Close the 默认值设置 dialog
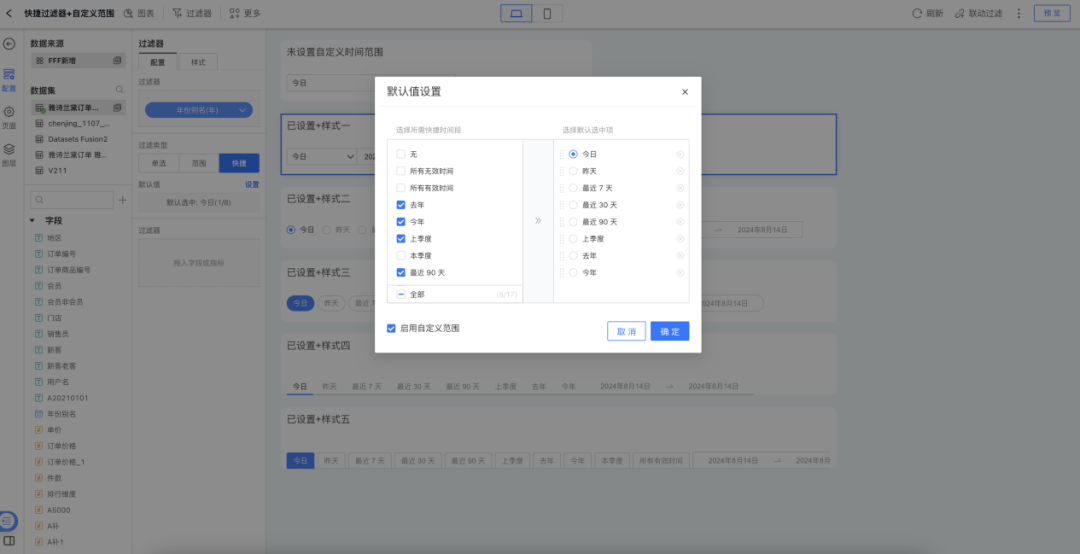Image resolution: width=1080 pixels, height=554 pixels. pos(685,92)
